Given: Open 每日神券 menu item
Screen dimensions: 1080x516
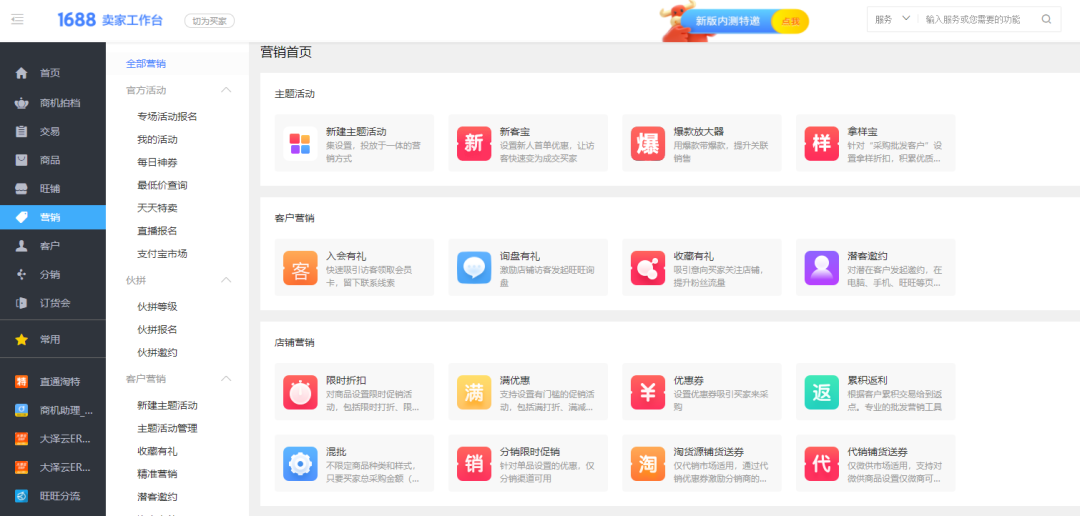Looking at the screenshot, I should tap(157, 162).
